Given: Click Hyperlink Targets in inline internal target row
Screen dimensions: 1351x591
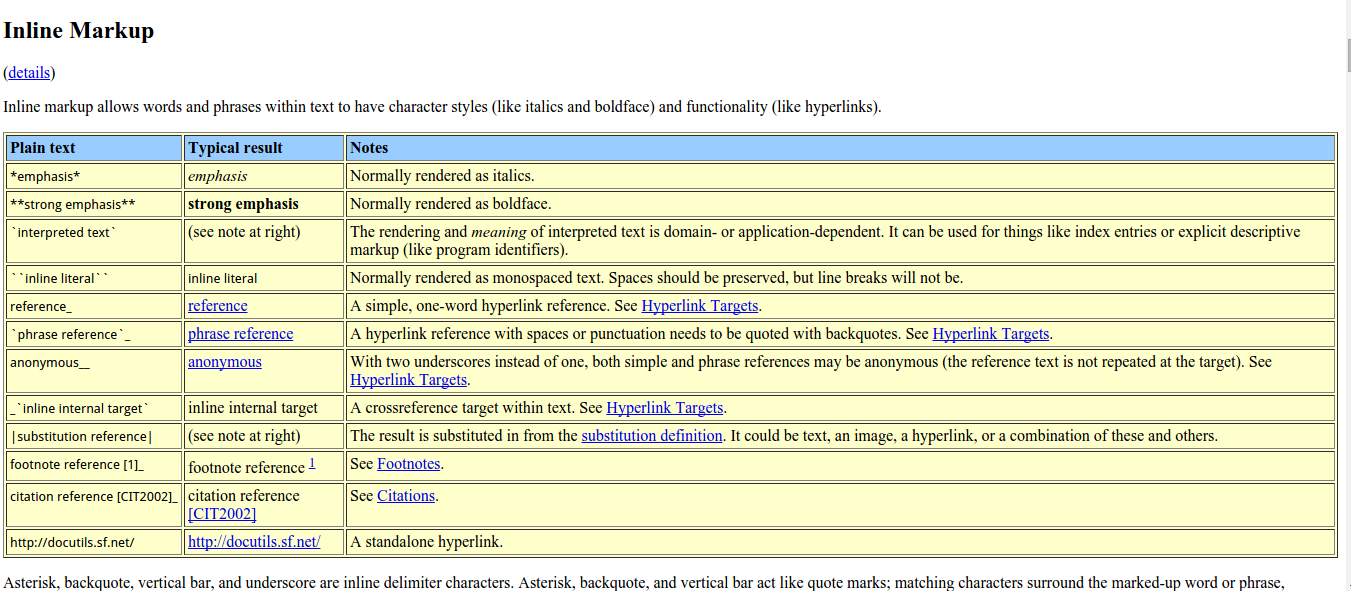Looking at the screenshot, I should click(x=664, y=408).
